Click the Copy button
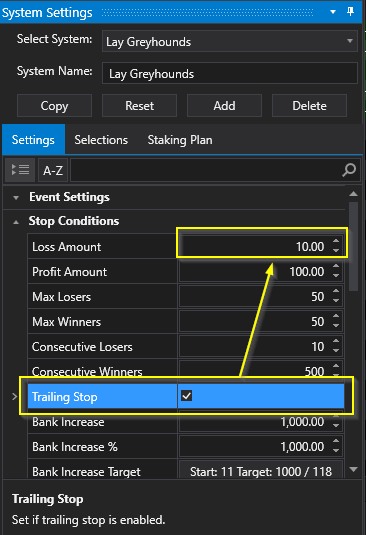Screen dimensions: 366x535 coord(54,106)
